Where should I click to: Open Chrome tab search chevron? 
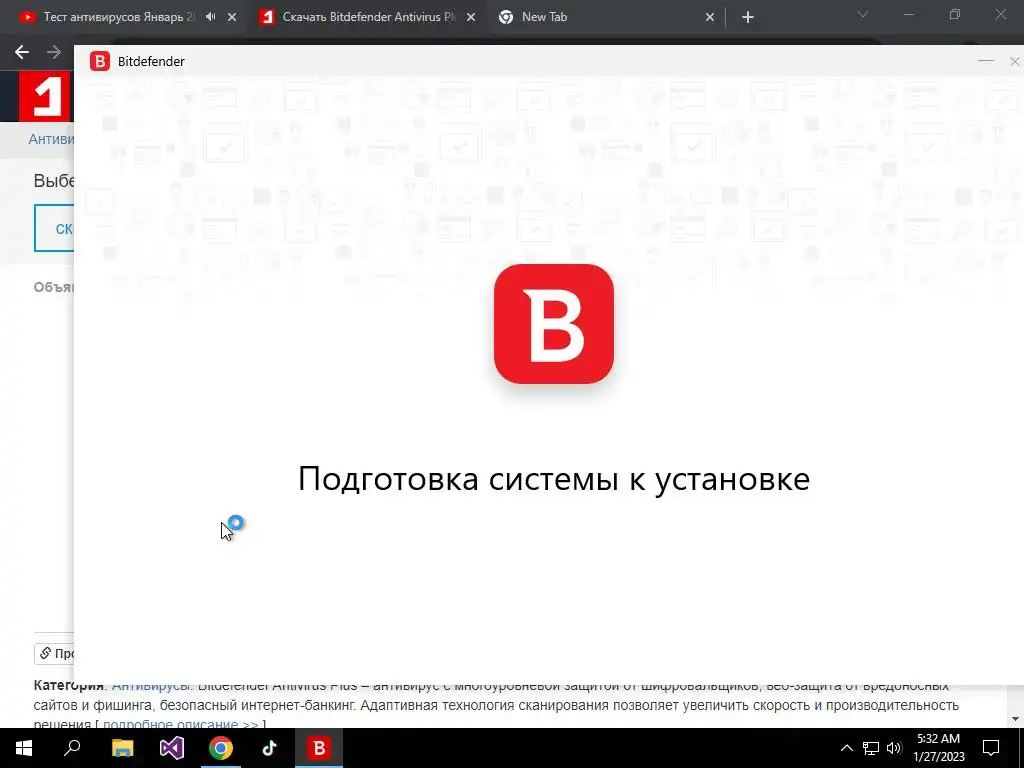point(863,14)
